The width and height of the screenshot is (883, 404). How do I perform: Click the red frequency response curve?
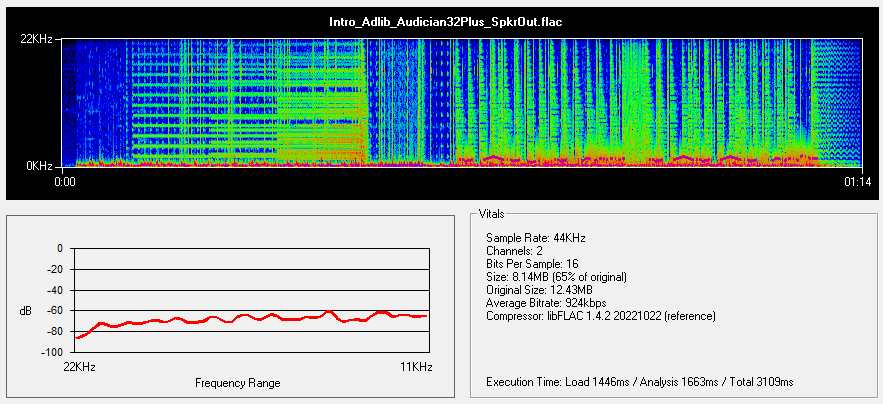tap(250, 318)
